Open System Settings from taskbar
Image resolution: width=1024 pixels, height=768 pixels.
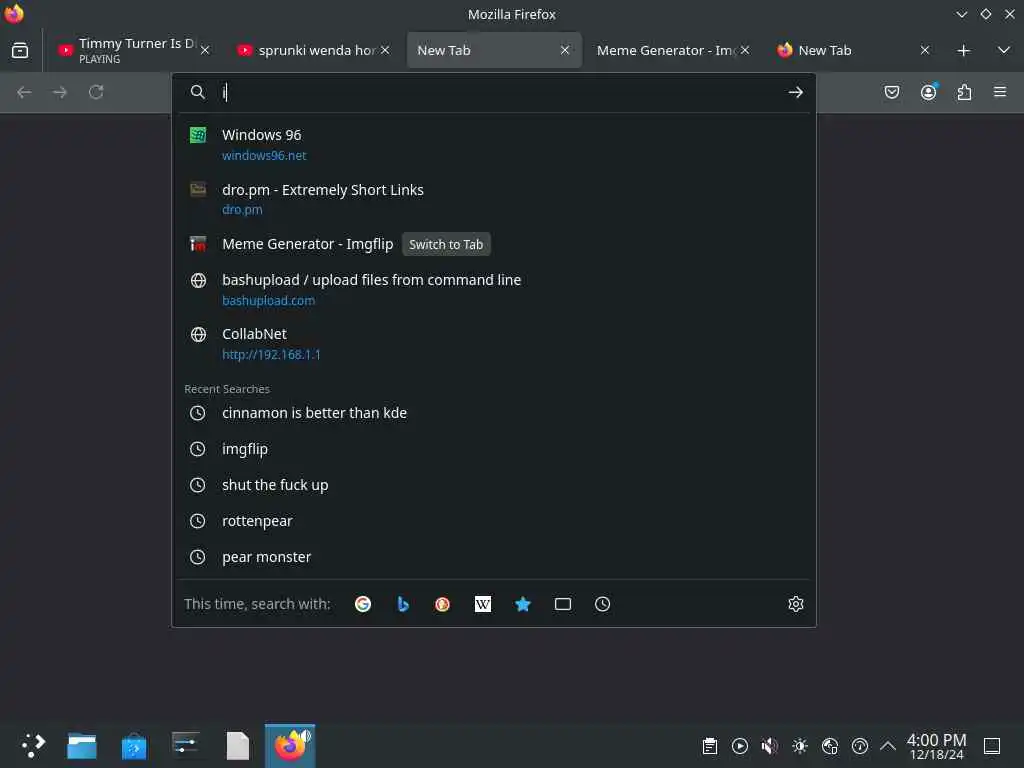click(186, 745)
